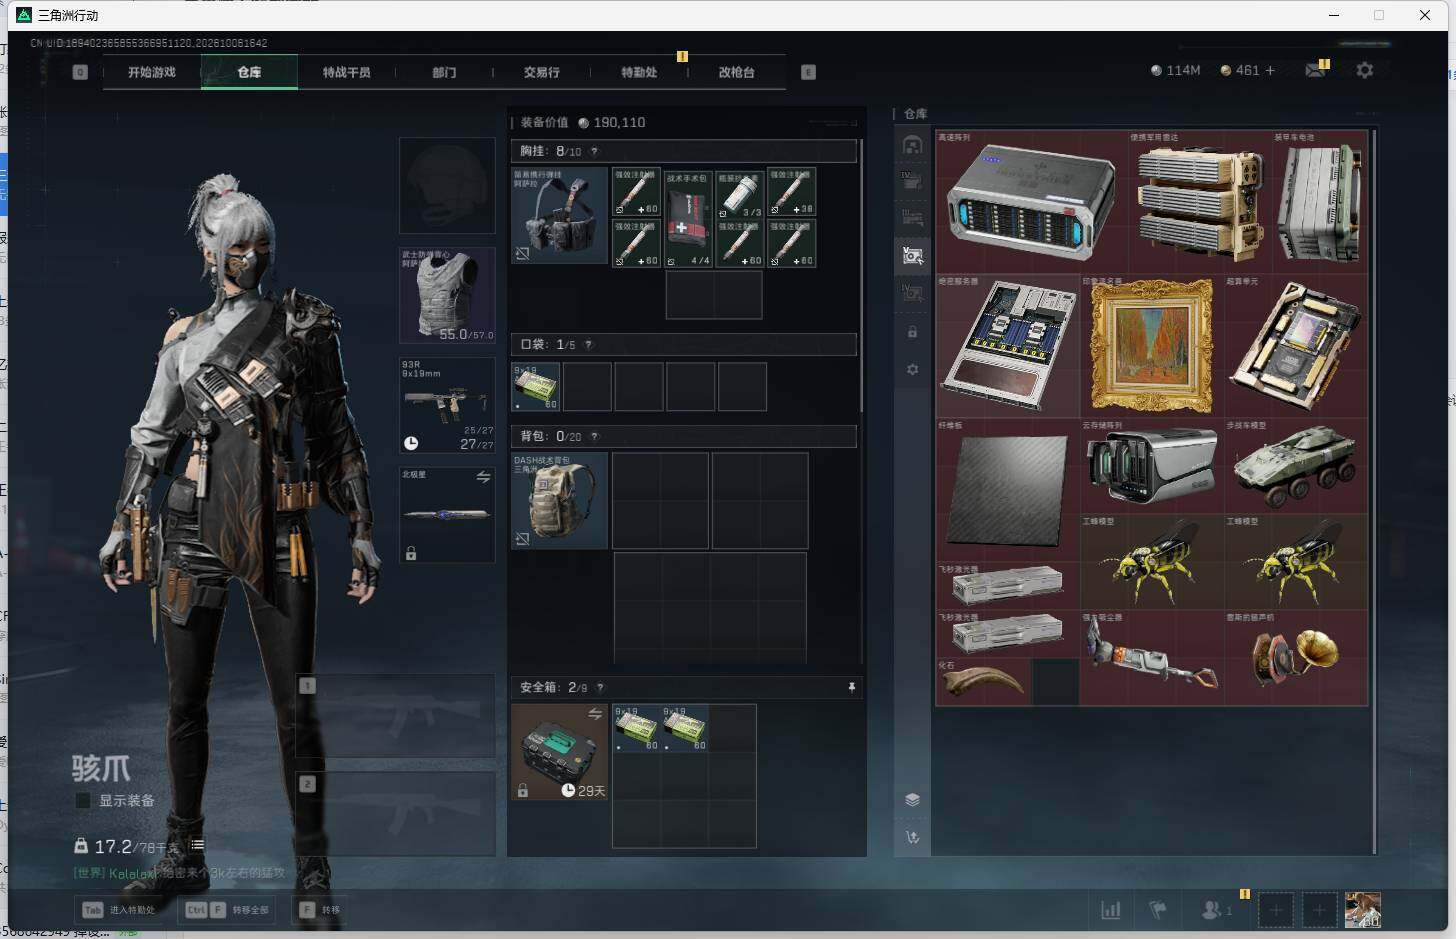Go to the 特勤处 tab
Viewport: 1456px width, 939px height.
639,72
